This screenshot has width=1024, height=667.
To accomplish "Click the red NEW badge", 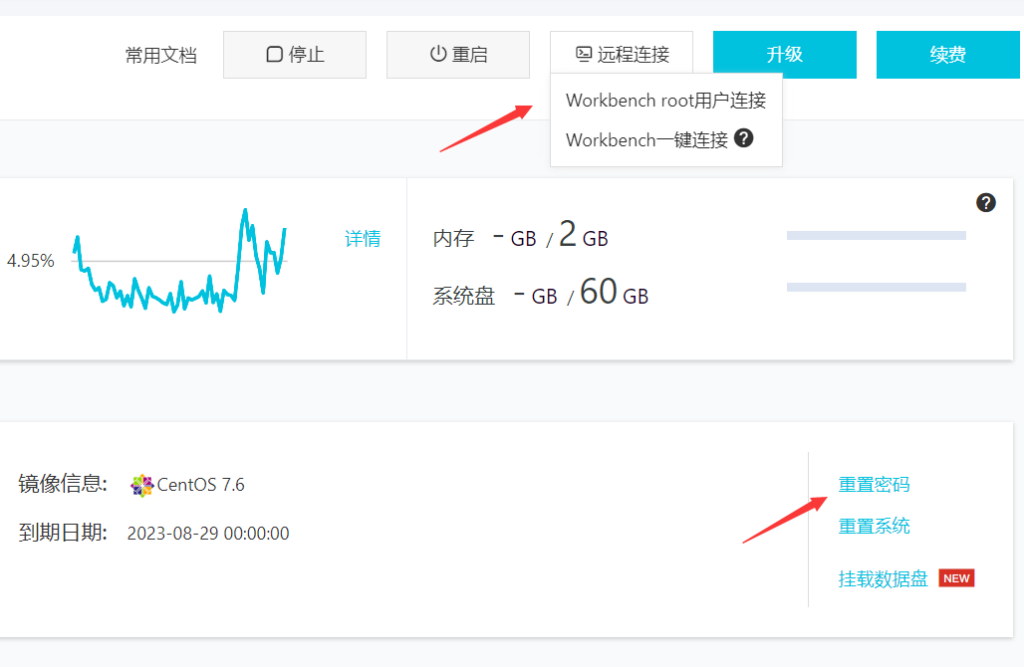I will pos(956,578).
